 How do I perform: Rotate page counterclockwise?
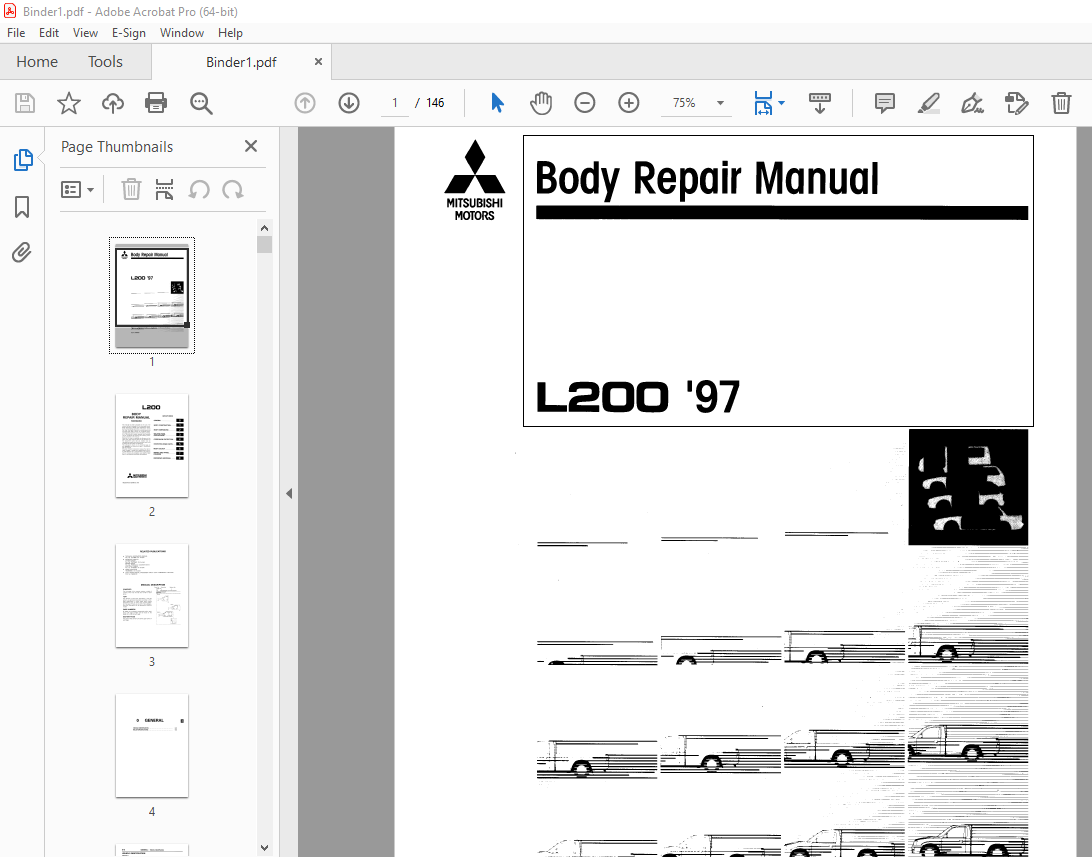[199, 189]
